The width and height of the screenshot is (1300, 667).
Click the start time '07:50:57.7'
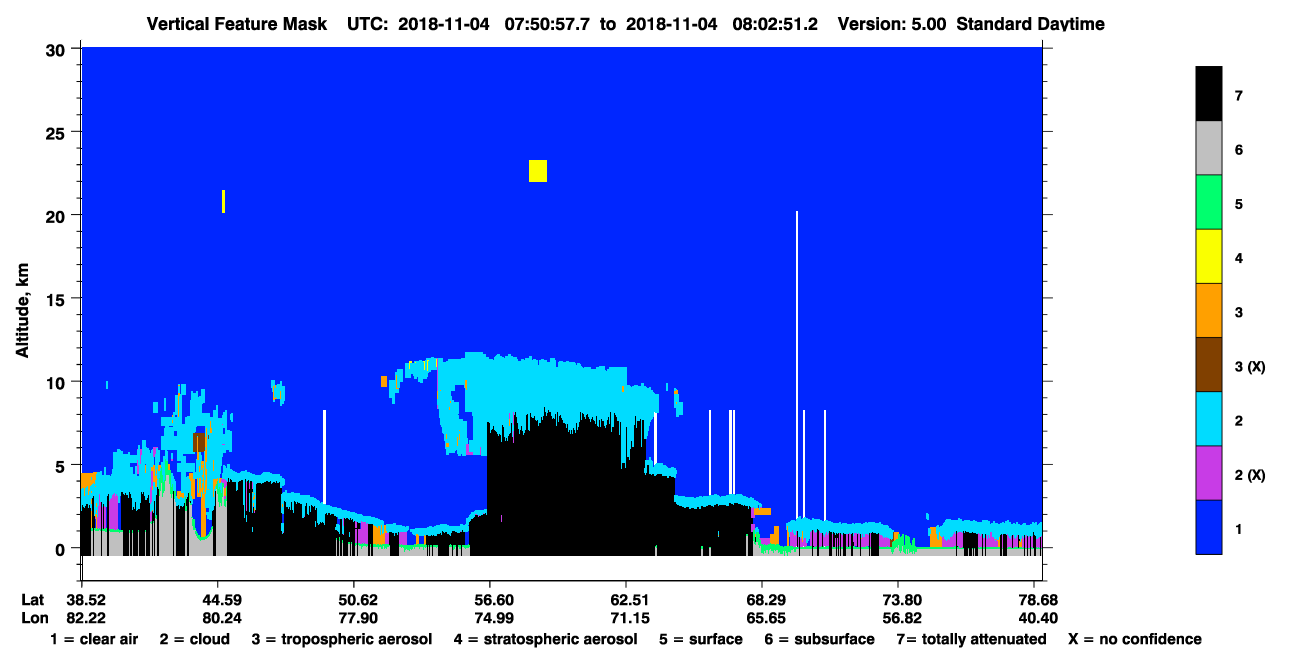click(x=546, y=24)
